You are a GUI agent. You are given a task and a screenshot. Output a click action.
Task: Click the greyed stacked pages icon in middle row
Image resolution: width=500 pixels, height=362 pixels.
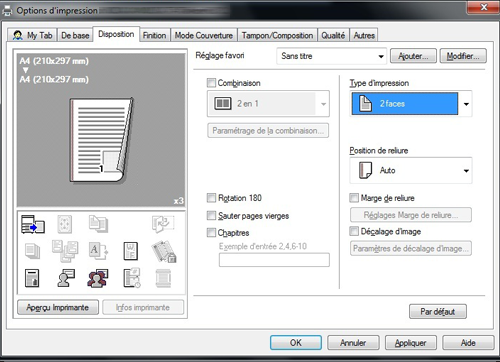point(32,251)
